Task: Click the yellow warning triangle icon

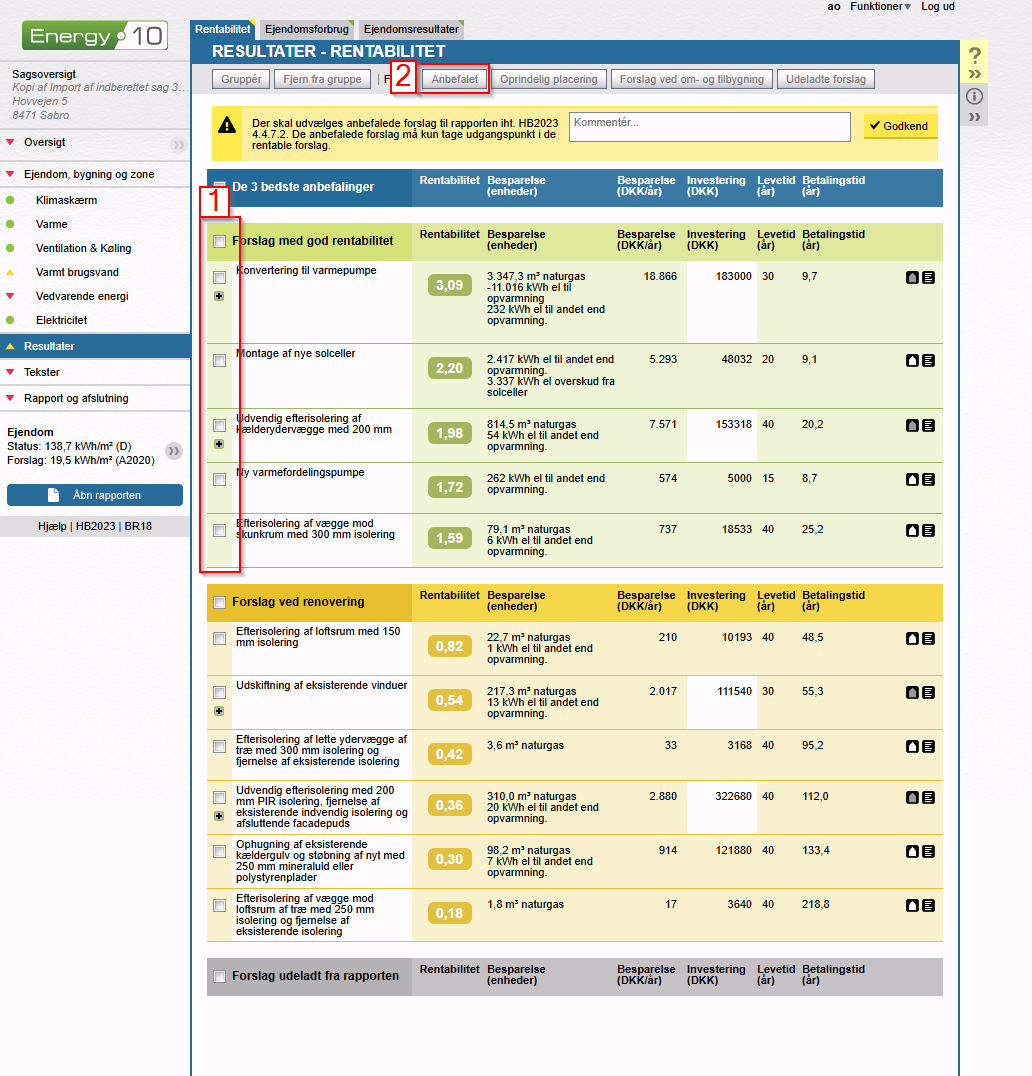Action: [228, 125]
